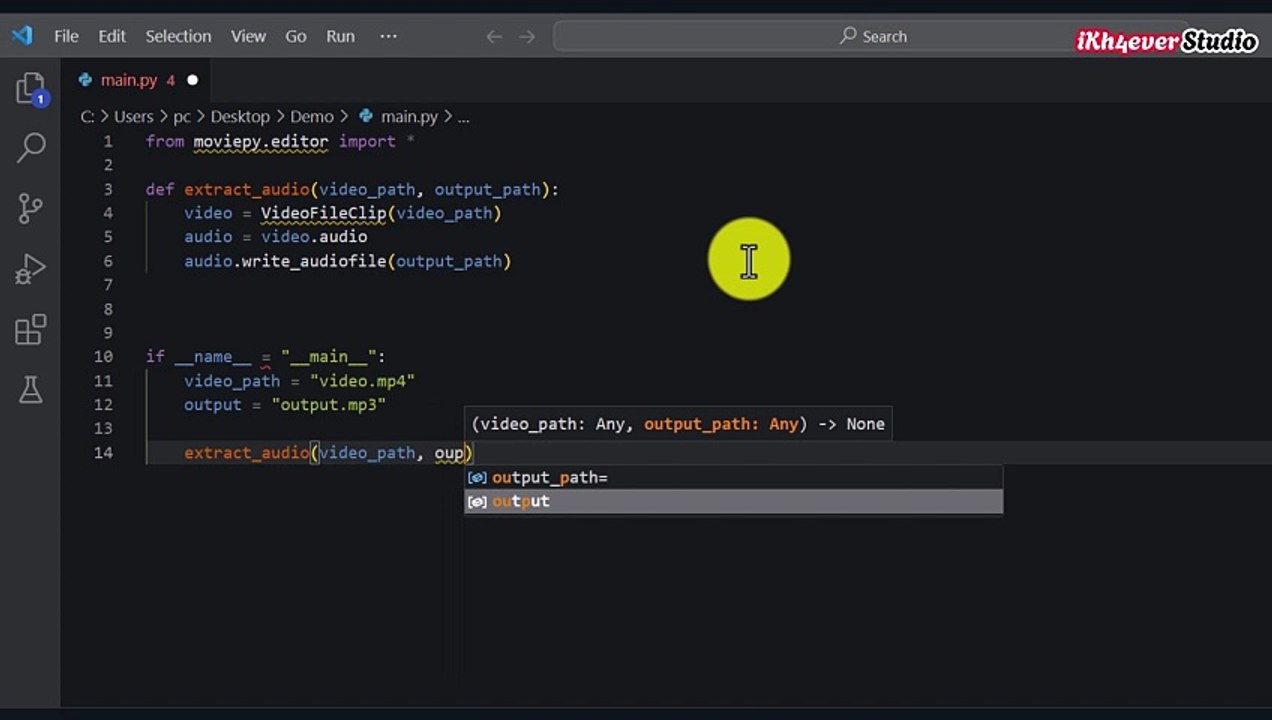The height and width of the screenshot is (720, 1272).
Task: Click the Python file icon on main.py tab
Action: 86,80
